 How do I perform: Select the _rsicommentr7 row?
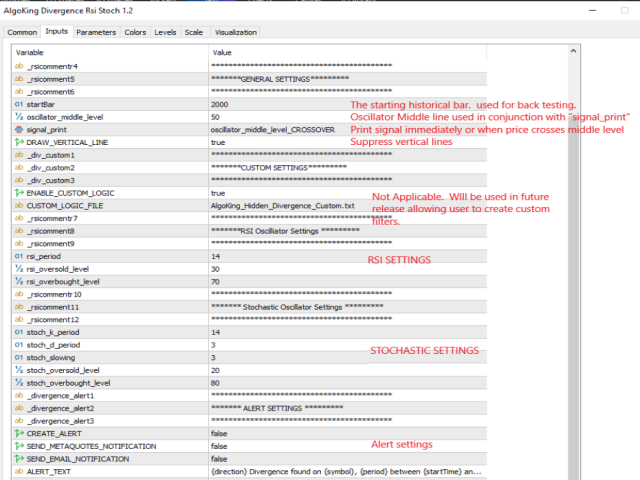(x=249, y=218)
